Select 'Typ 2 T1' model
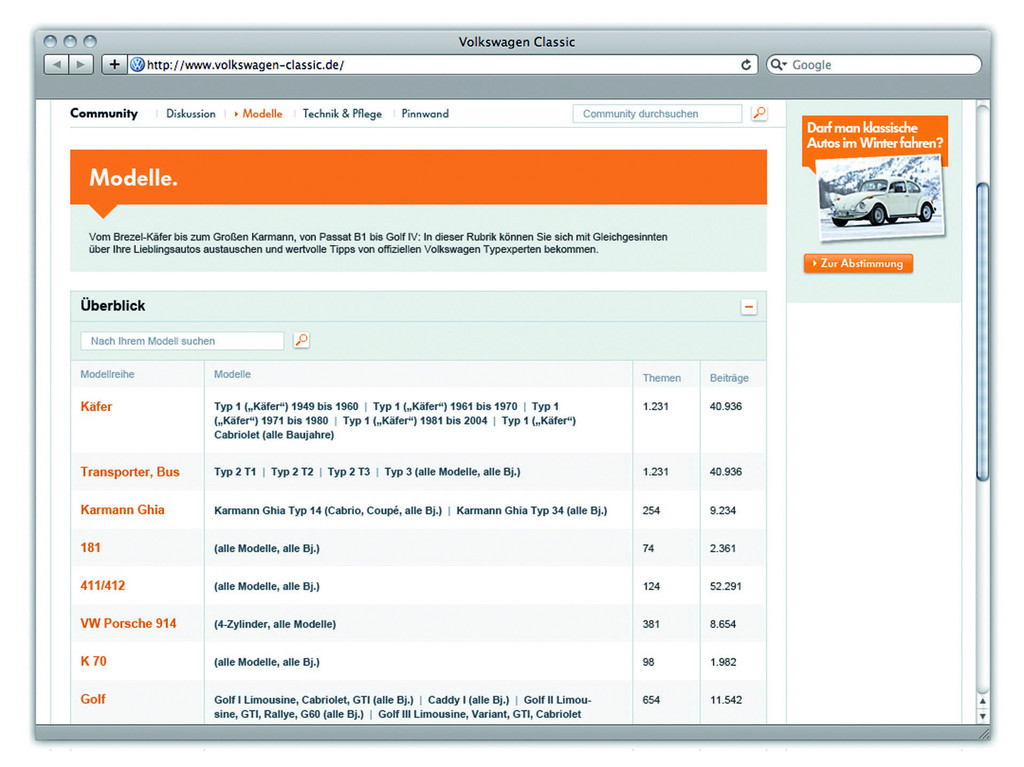The width and height of the screenshot is (1024, 767). (235, 472)
